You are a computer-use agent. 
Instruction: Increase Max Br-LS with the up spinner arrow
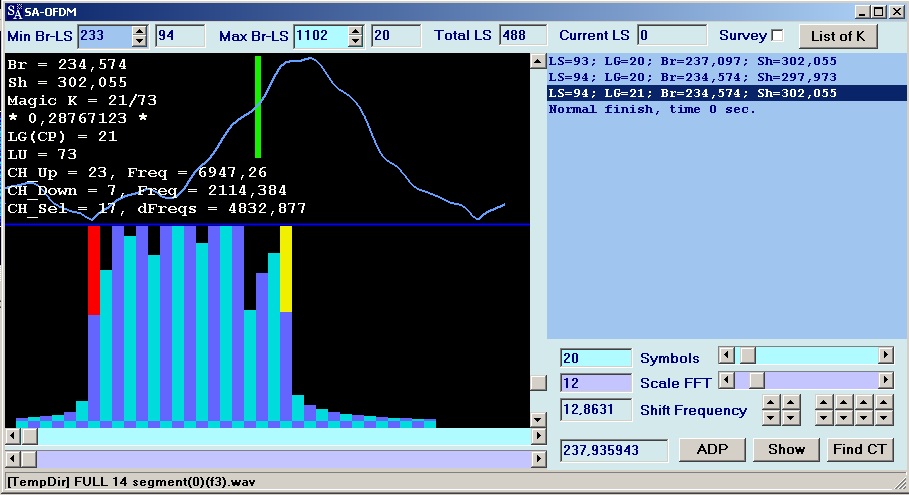click(x=356, y=31)
